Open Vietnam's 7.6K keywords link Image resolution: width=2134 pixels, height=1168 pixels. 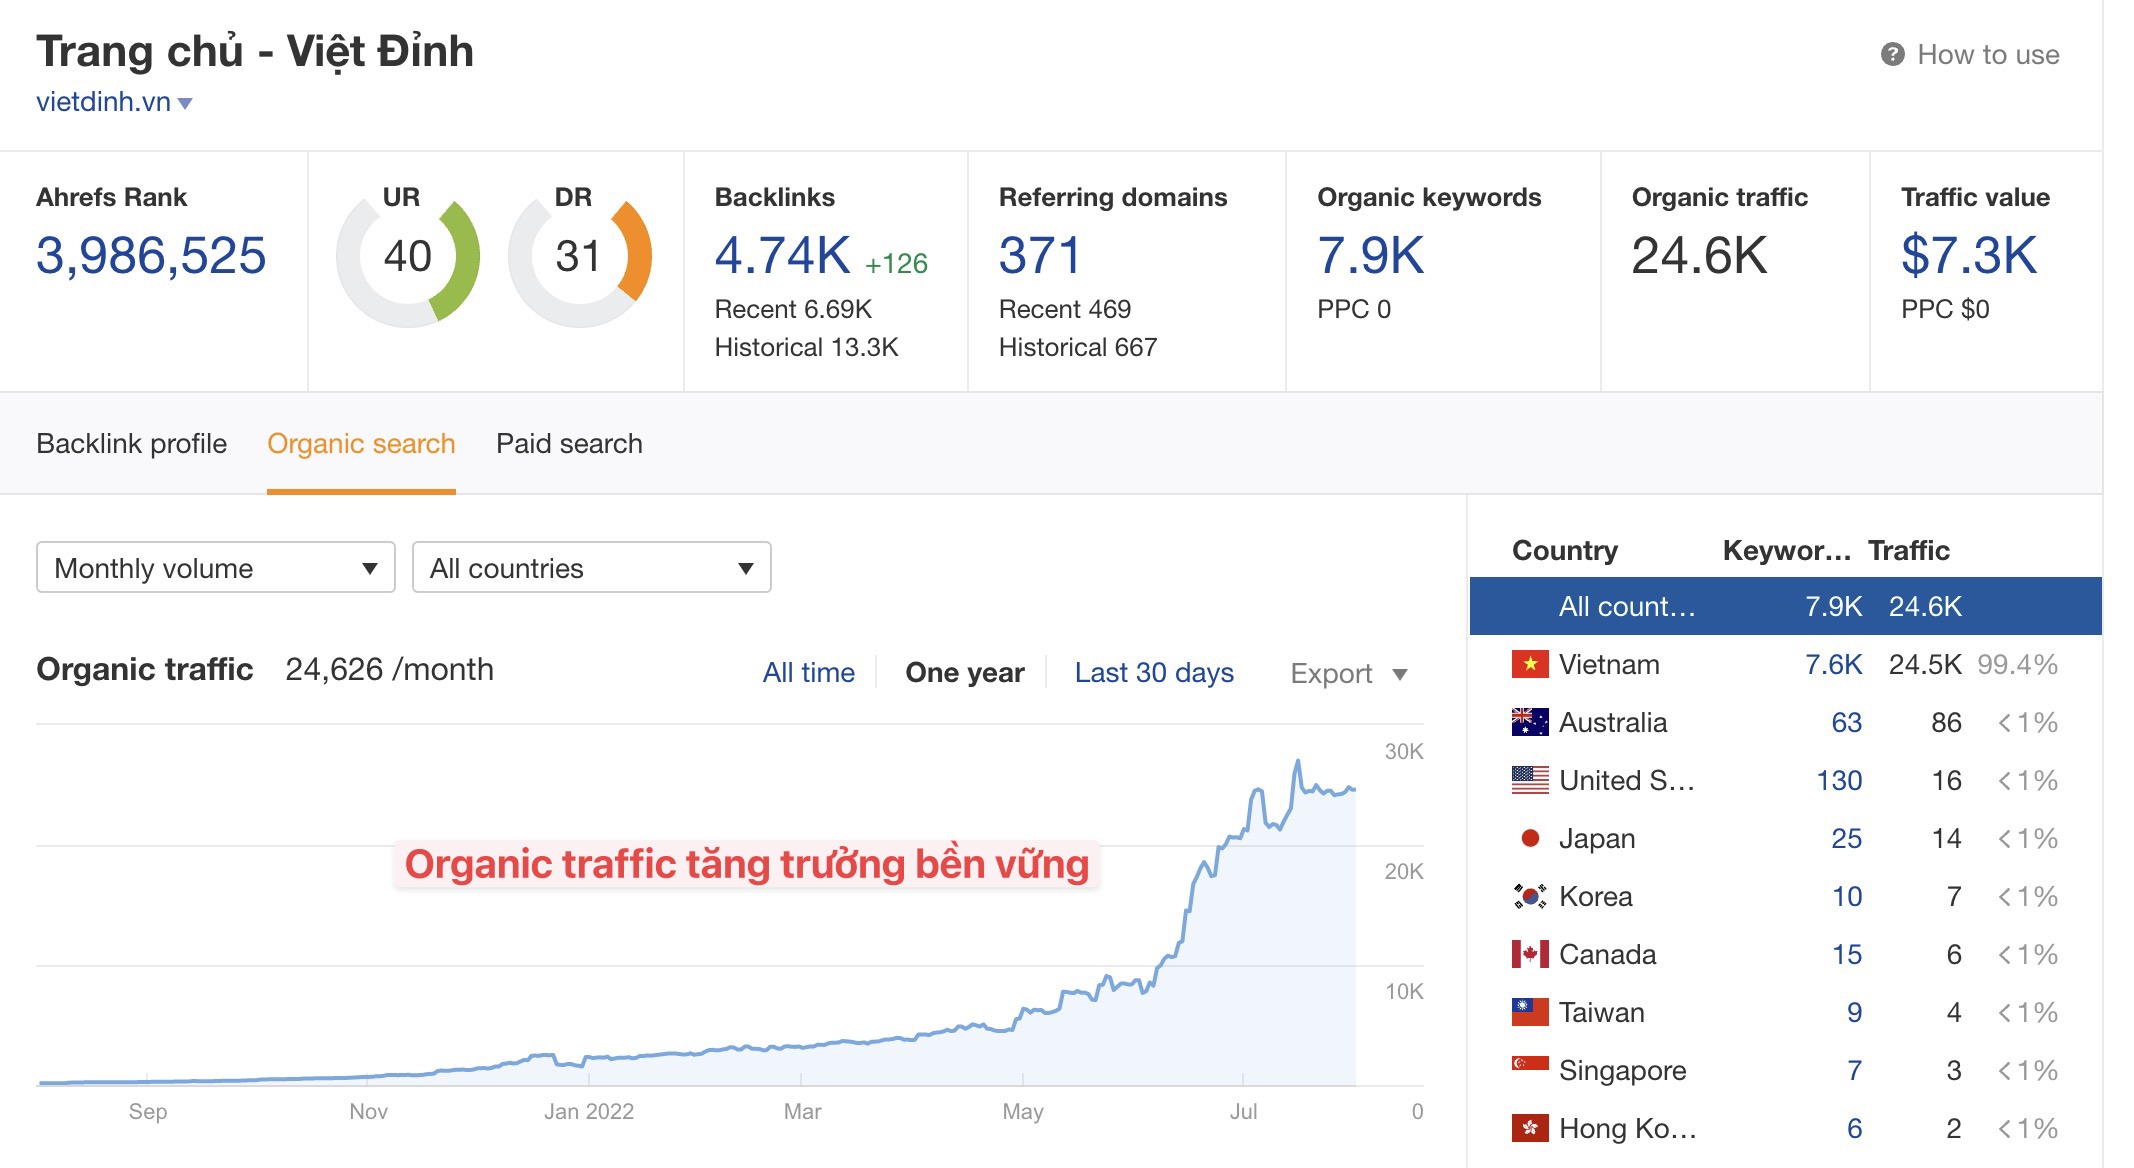pyautogui.click(x=1833, y=664)
